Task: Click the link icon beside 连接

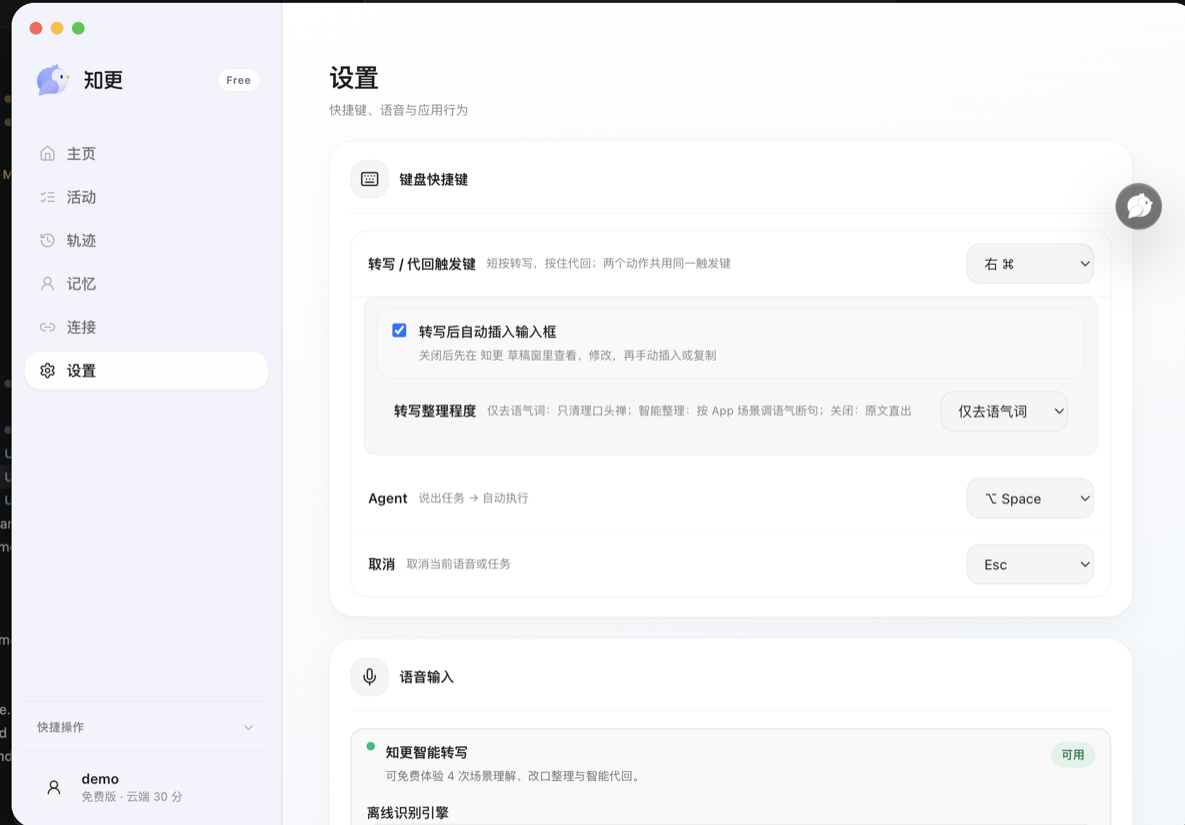Action: (x=48, y=327)
